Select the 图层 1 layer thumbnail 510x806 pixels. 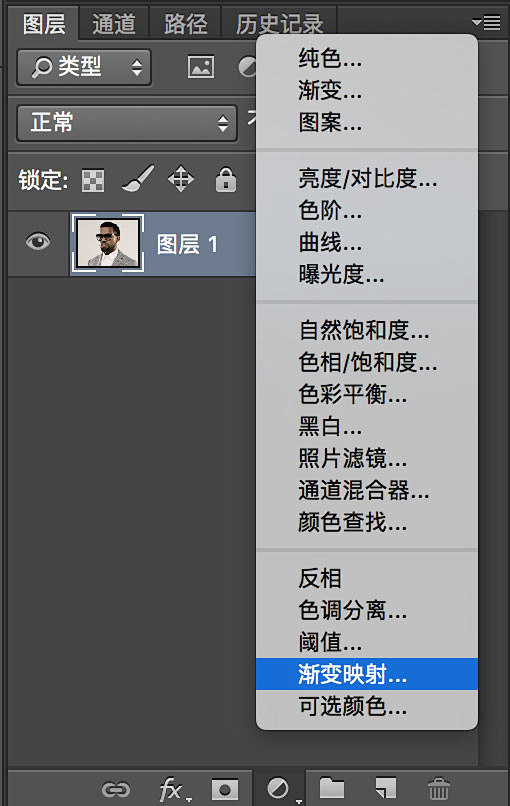(x=108, y=243)
